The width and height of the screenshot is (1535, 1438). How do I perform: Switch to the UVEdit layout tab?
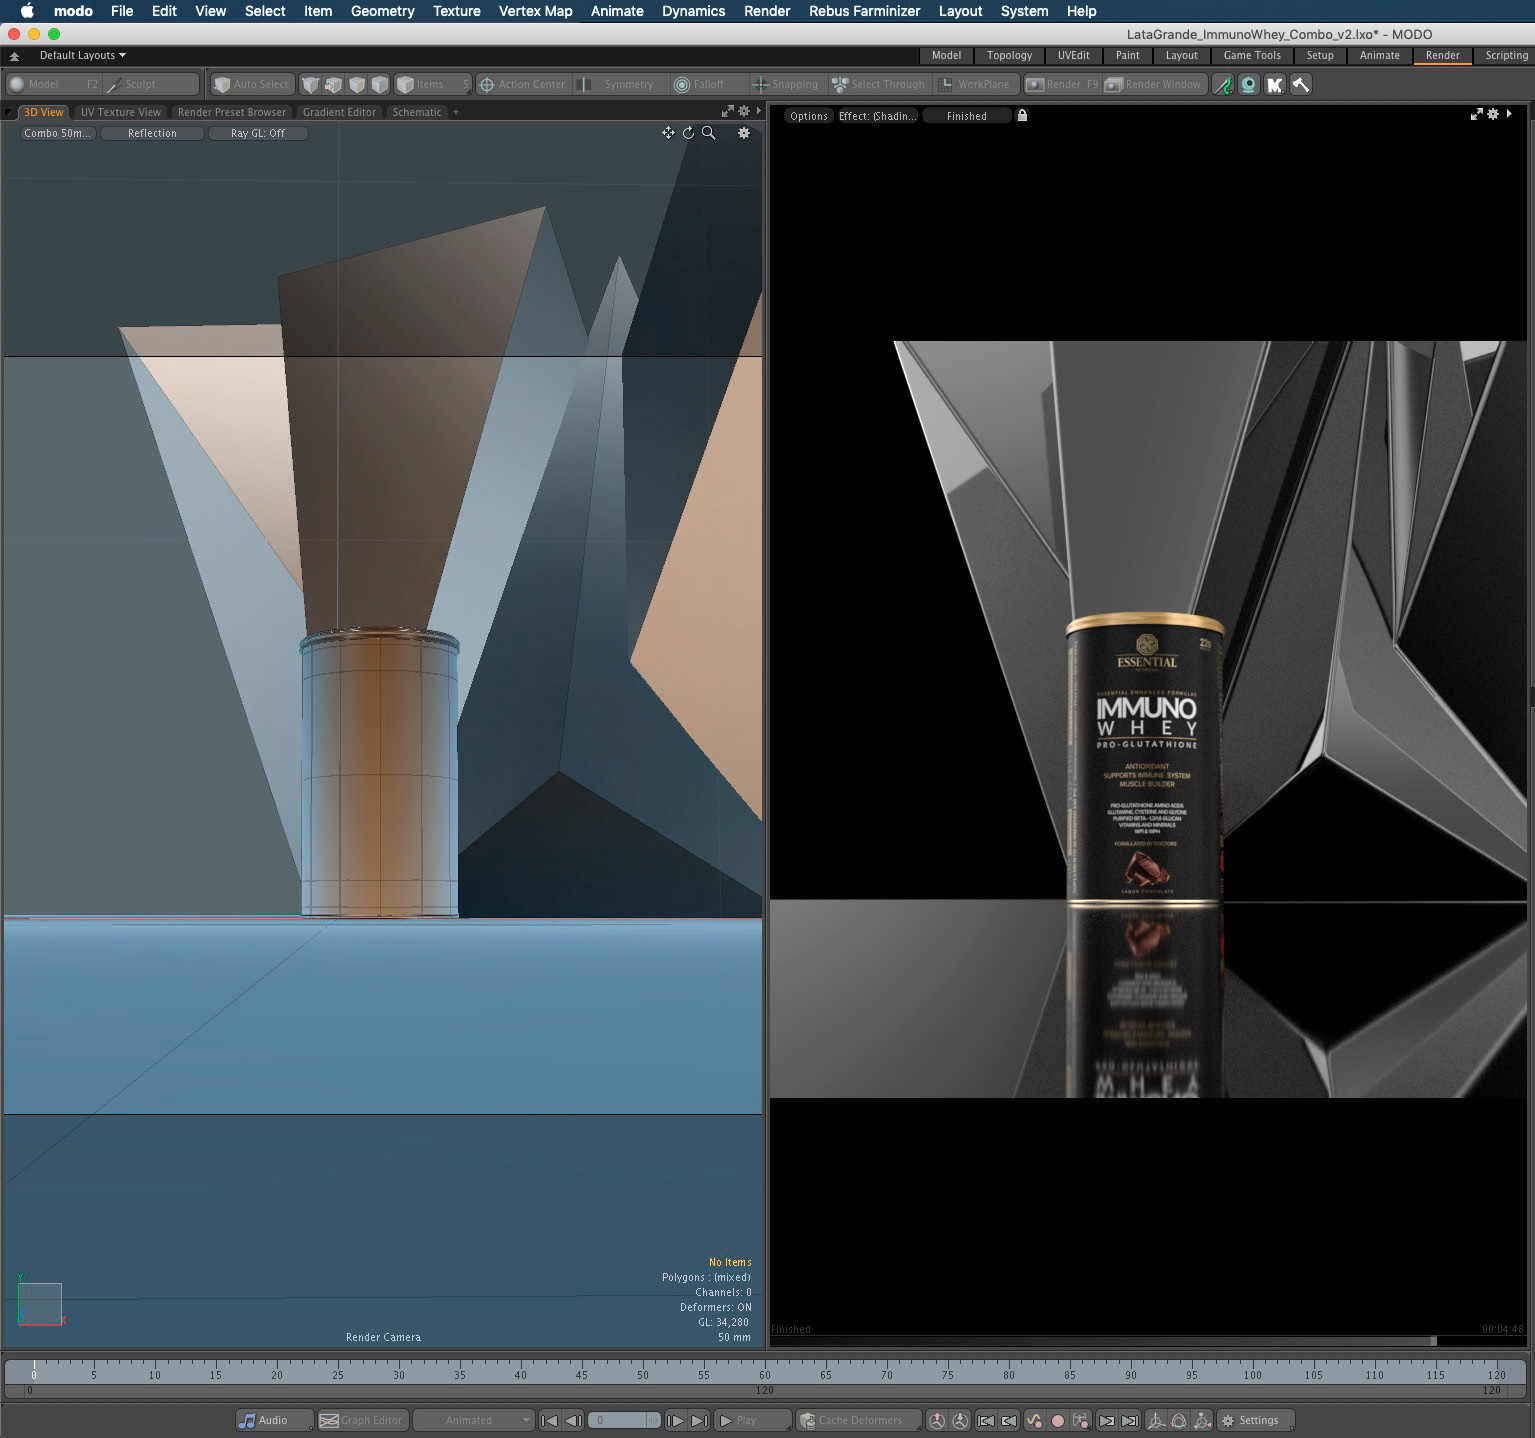tap(1073, 56)
